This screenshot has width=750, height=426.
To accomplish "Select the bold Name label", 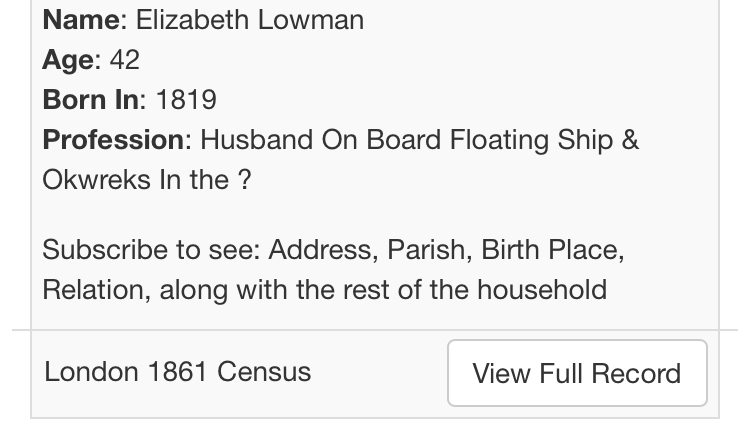I will click(81, 20).
